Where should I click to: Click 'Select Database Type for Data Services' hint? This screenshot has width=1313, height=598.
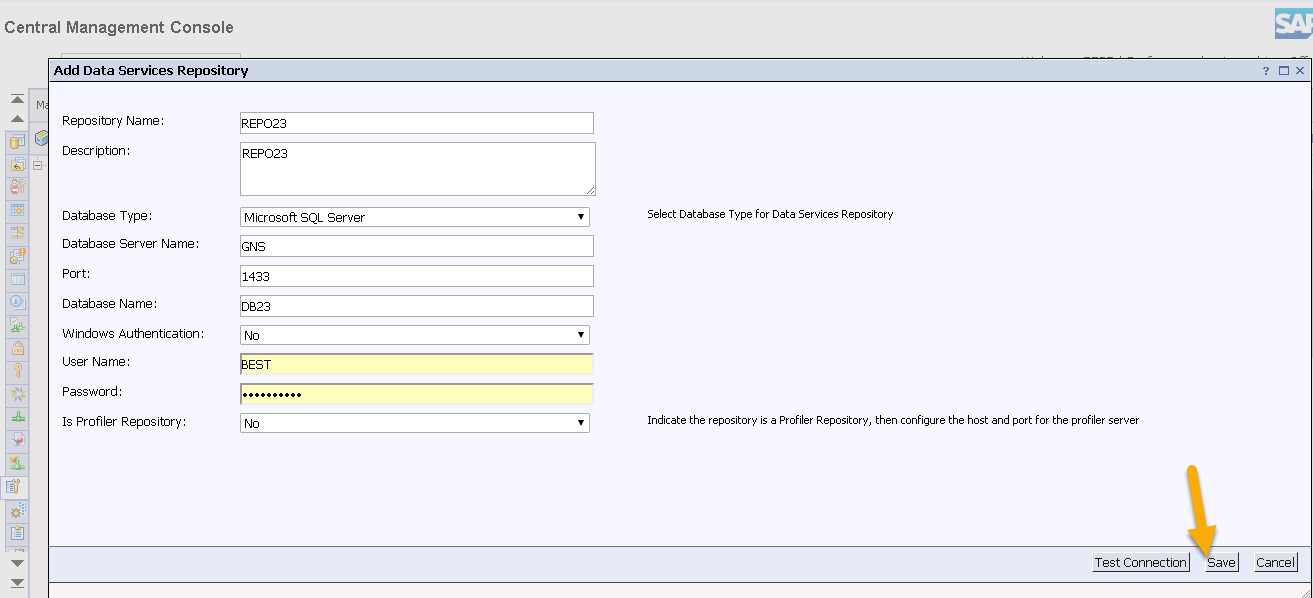coord(770,214)
